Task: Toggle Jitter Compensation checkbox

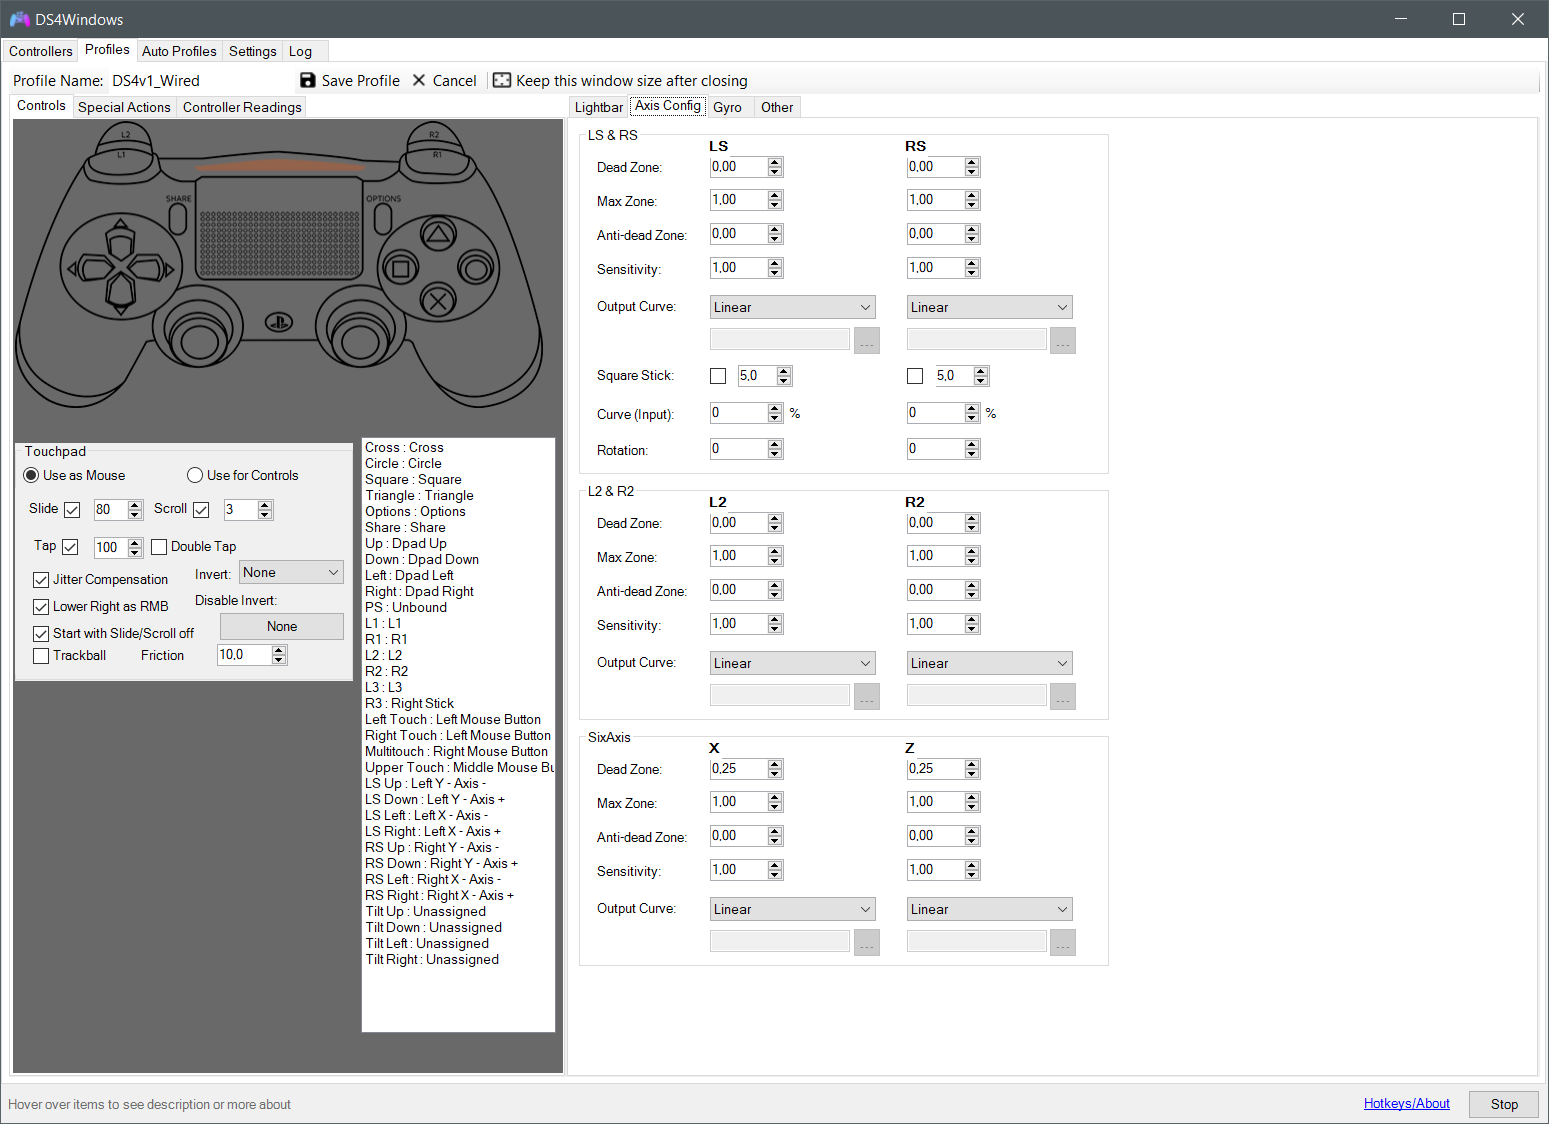Action: [41, 580]
